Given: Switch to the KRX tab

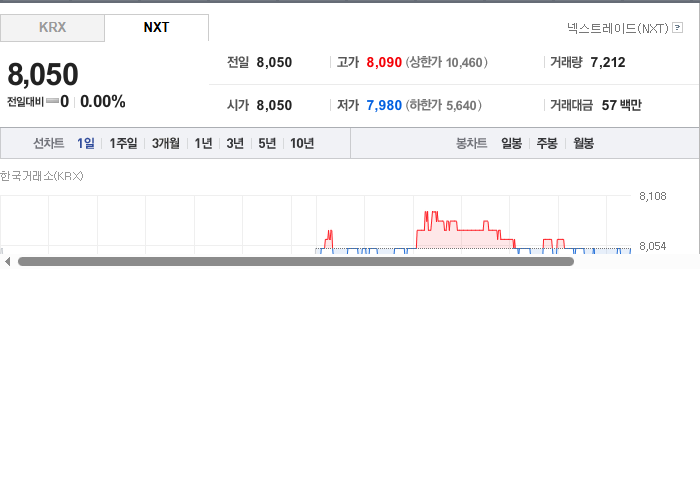Looking at the screenshot, I should coord(52,28).
